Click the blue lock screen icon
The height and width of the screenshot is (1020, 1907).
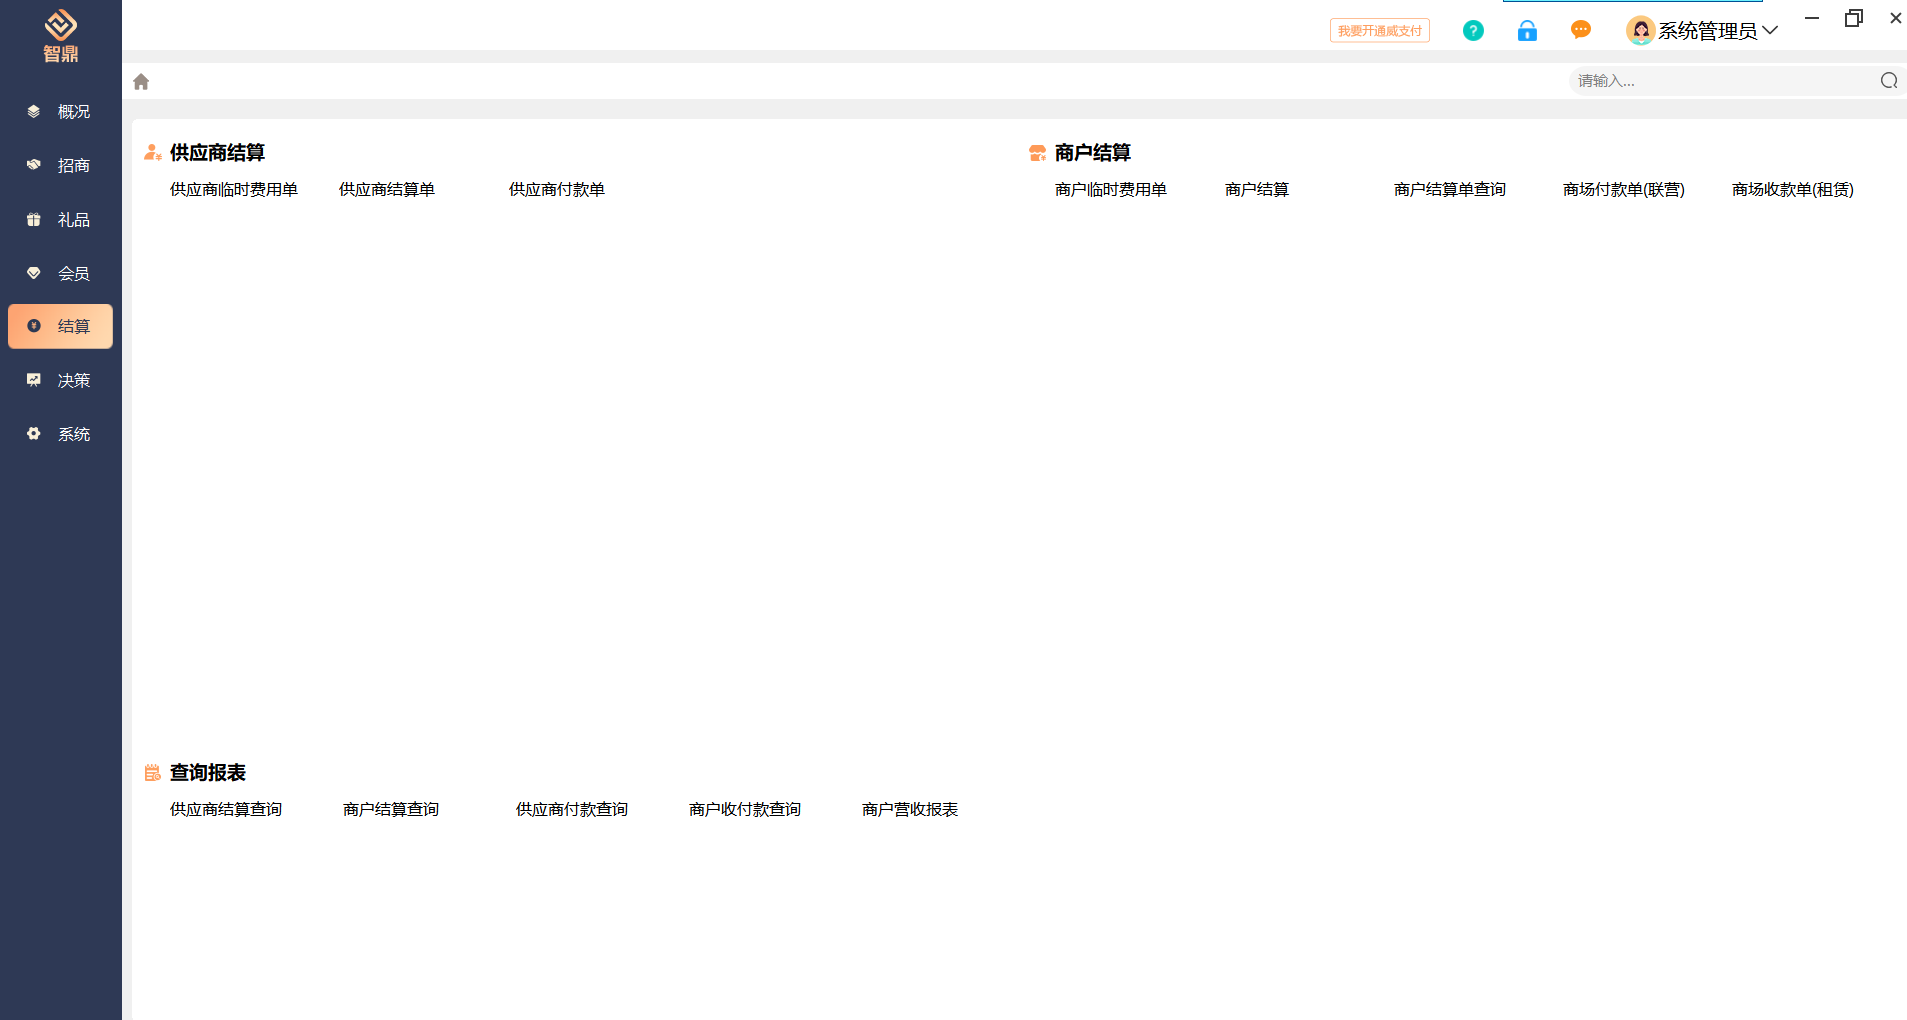(1527, 31)
